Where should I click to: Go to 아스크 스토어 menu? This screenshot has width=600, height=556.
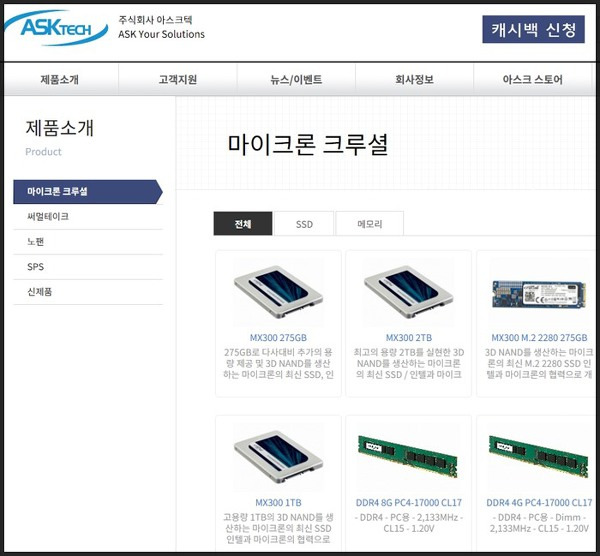[533, 80]
